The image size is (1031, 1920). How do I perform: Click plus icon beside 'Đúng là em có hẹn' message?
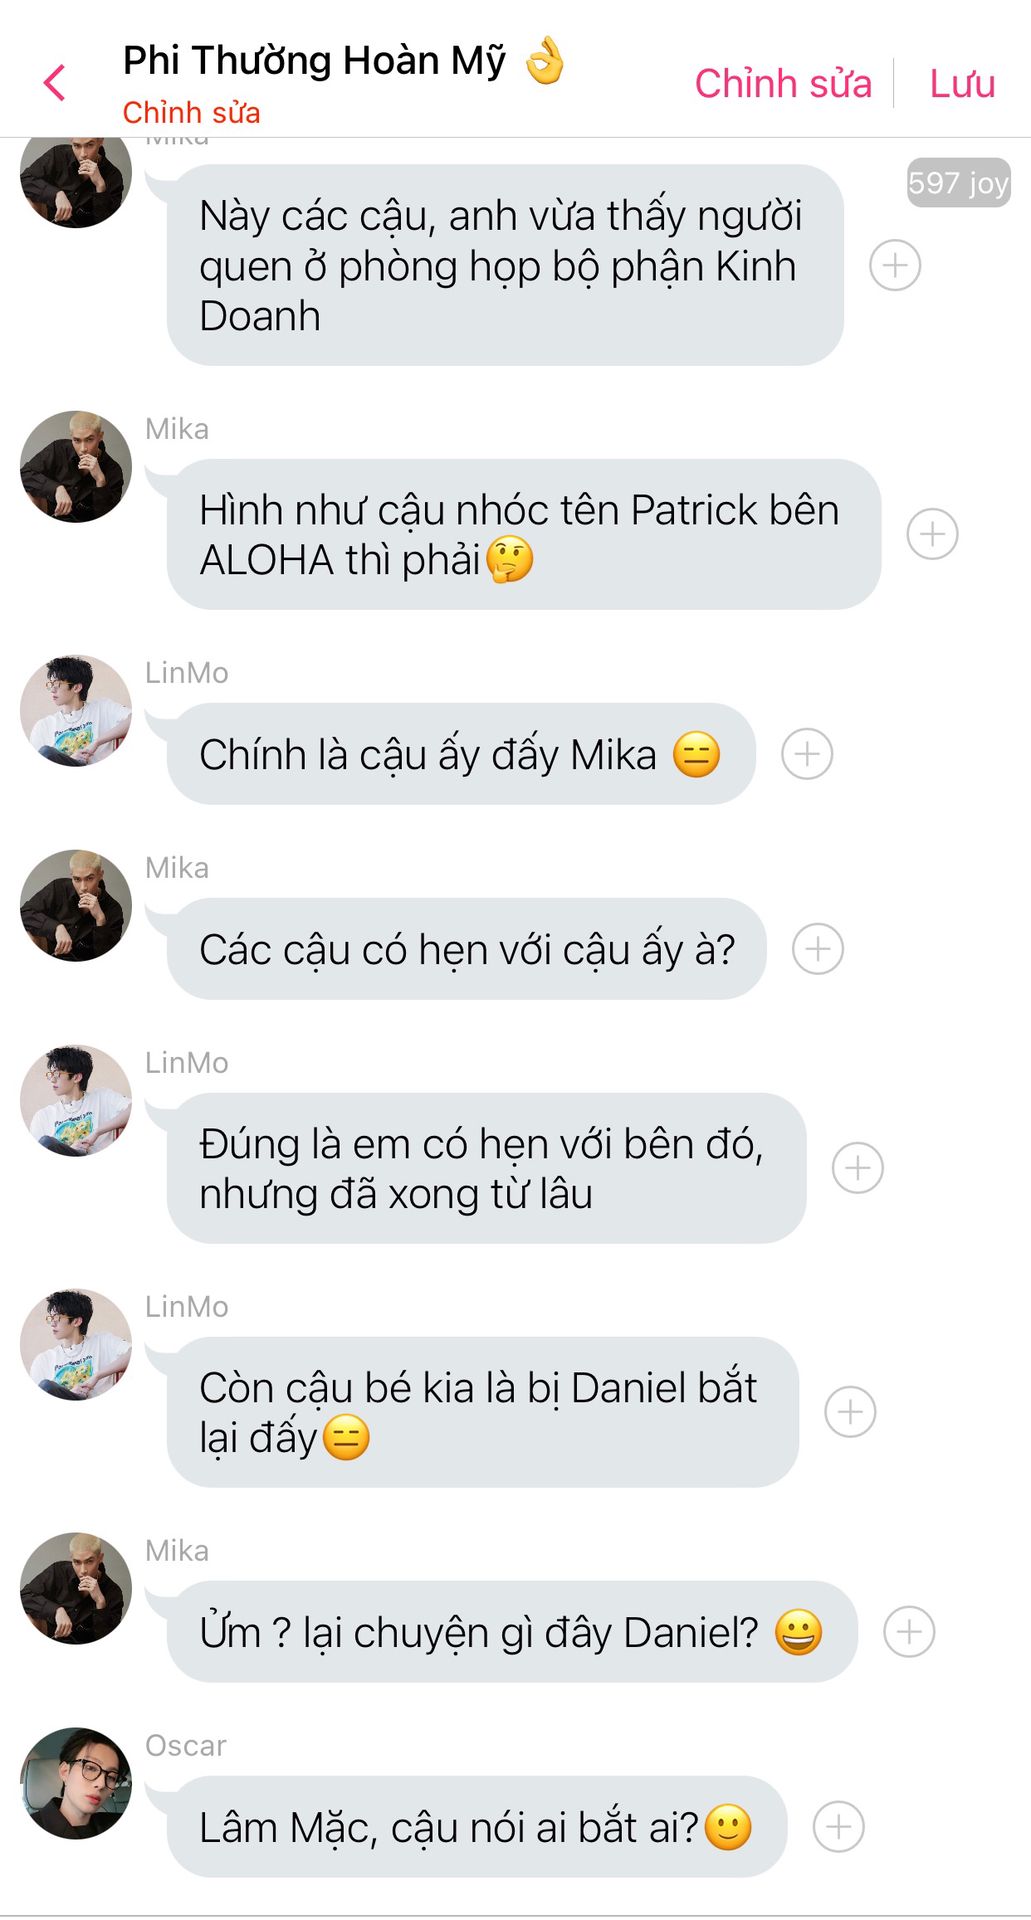pyautogui.click(x=858, y=1168)
